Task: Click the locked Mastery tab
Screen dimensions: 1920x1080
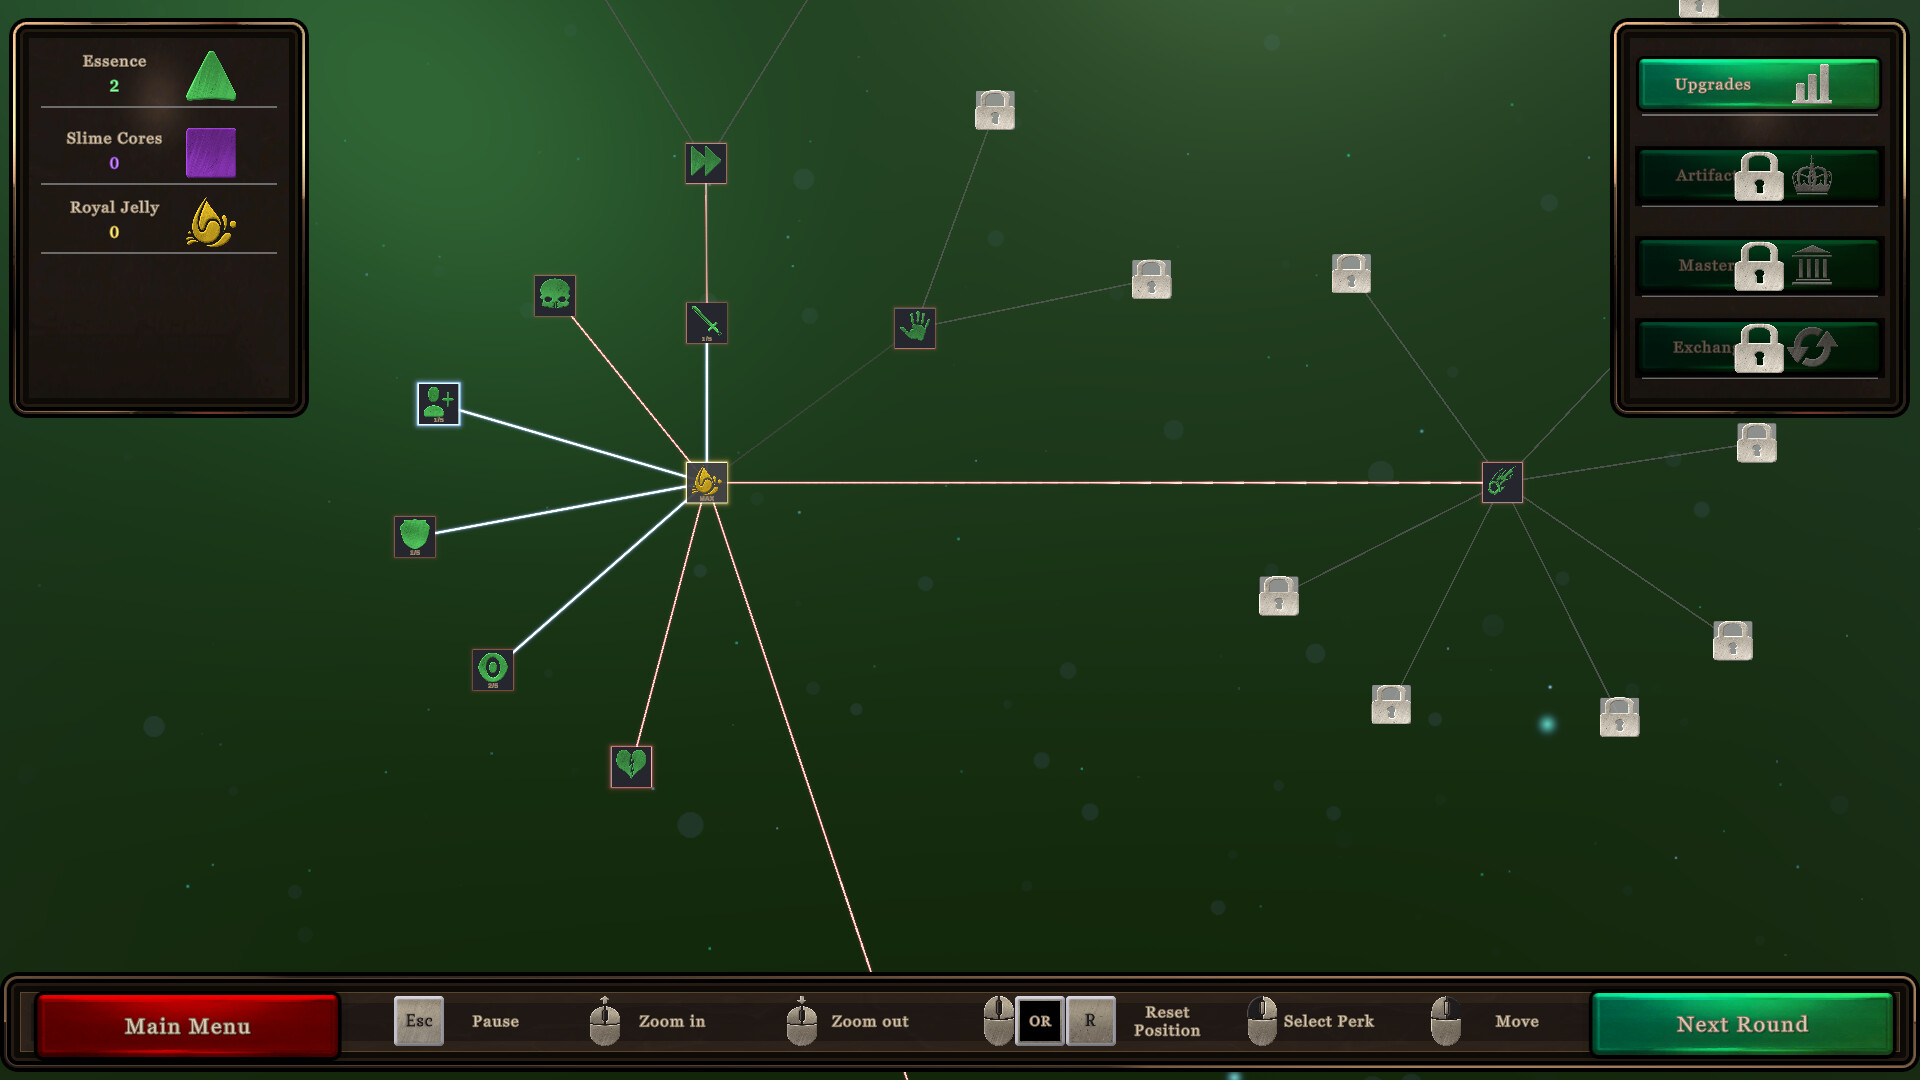Action: pos(1758,266)
